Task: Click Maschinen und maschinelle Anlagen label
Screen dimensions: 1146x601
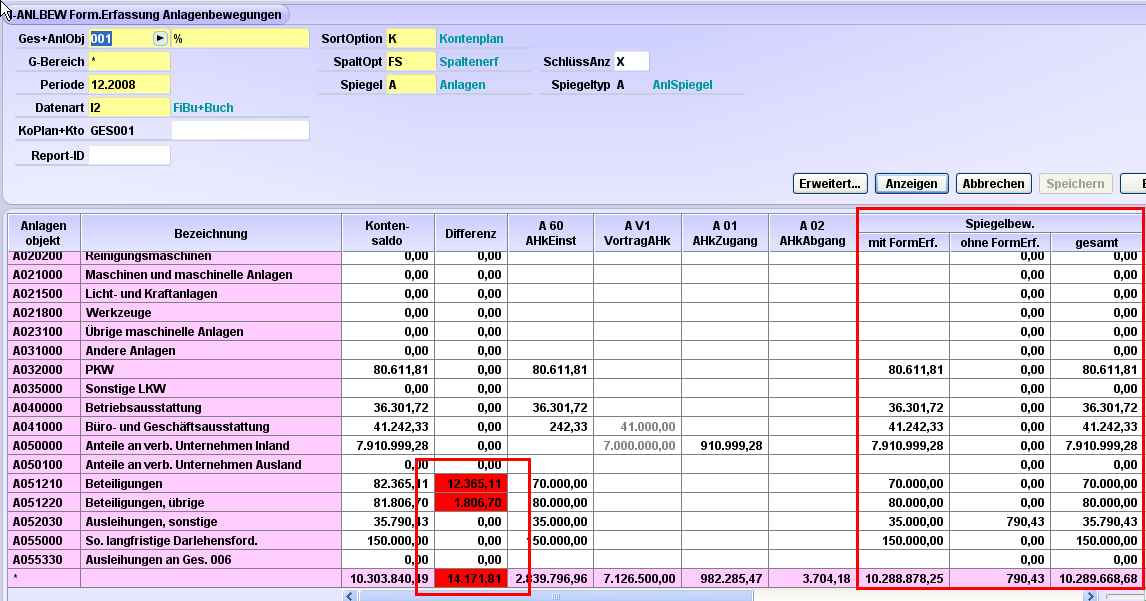Action: tap(189, 275)
